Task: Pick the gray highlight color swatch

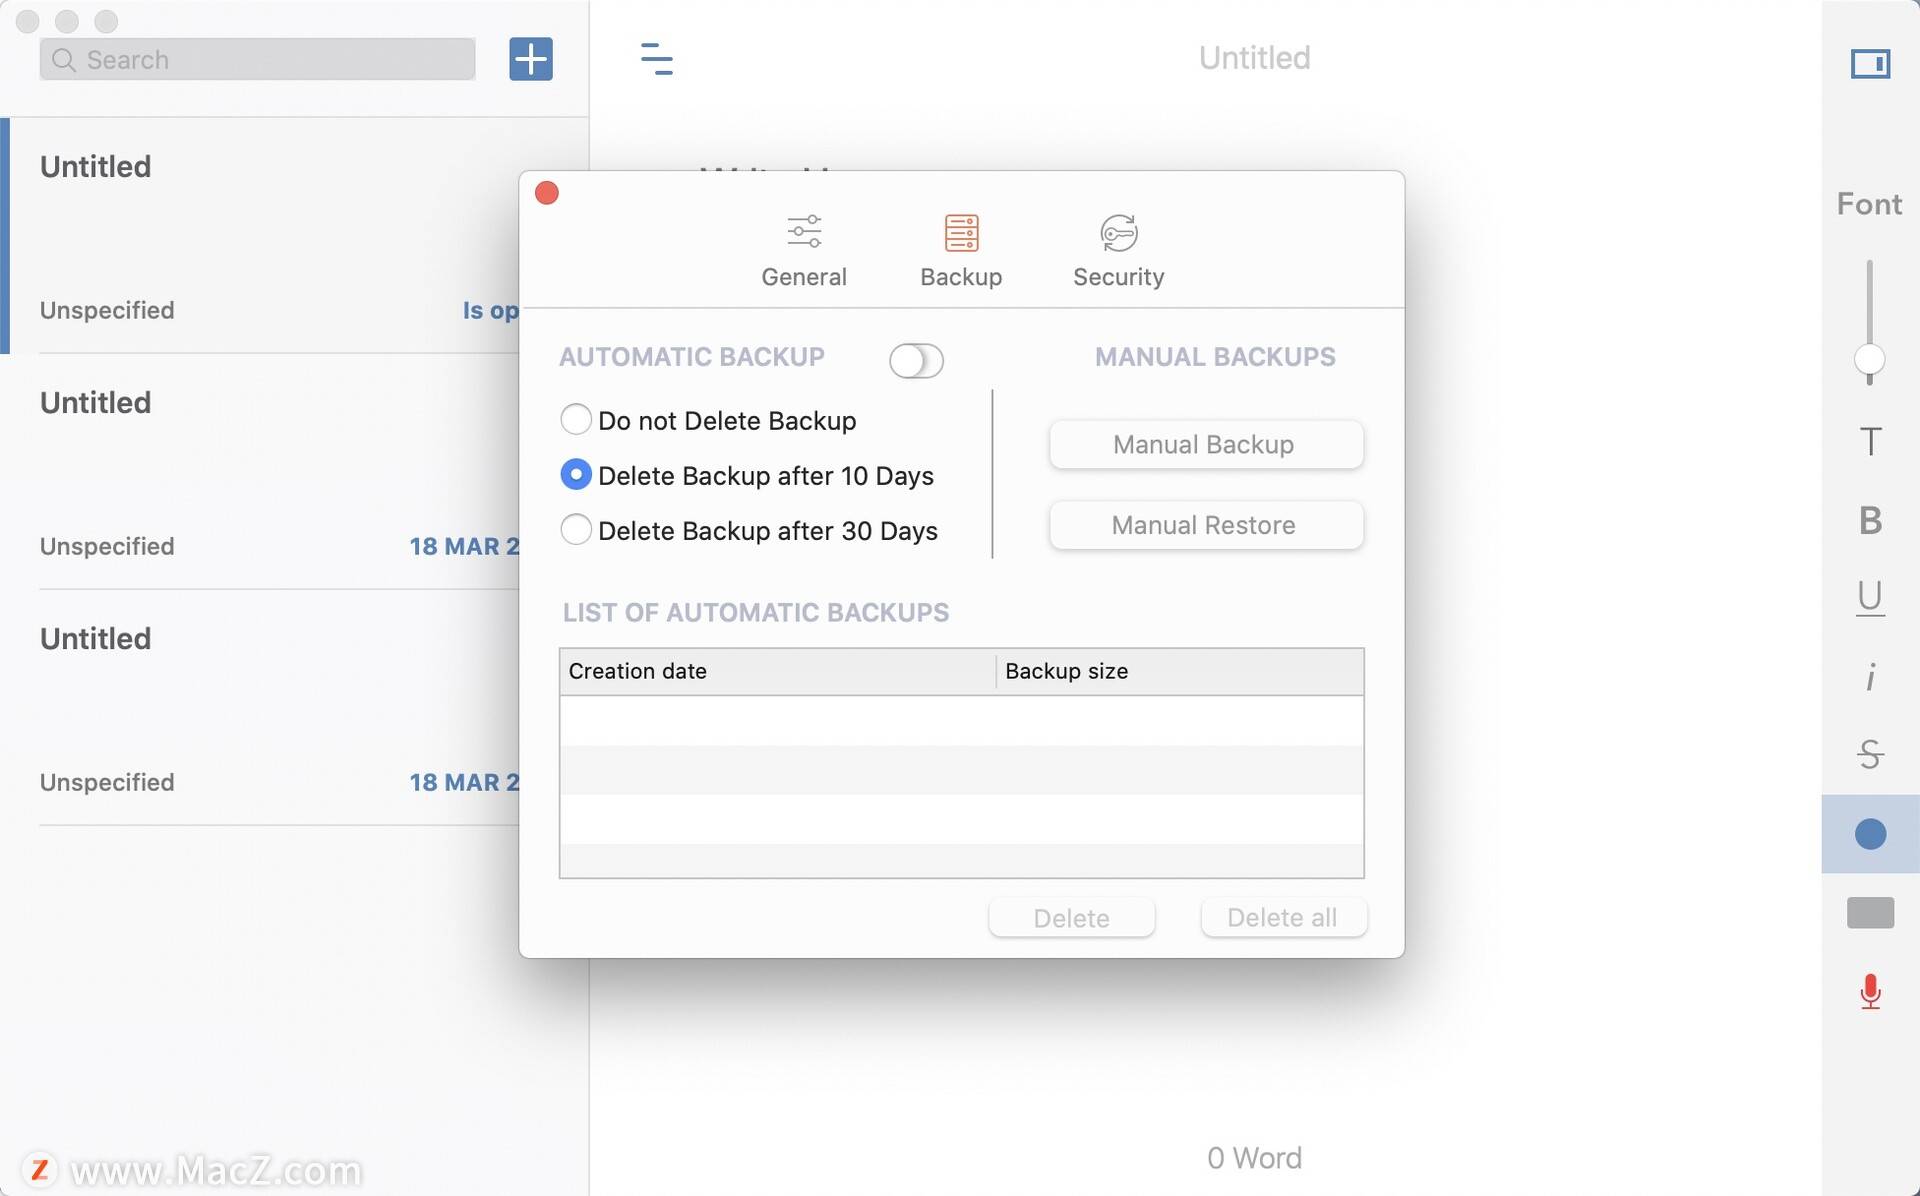Action: [x=1870, y=912]
